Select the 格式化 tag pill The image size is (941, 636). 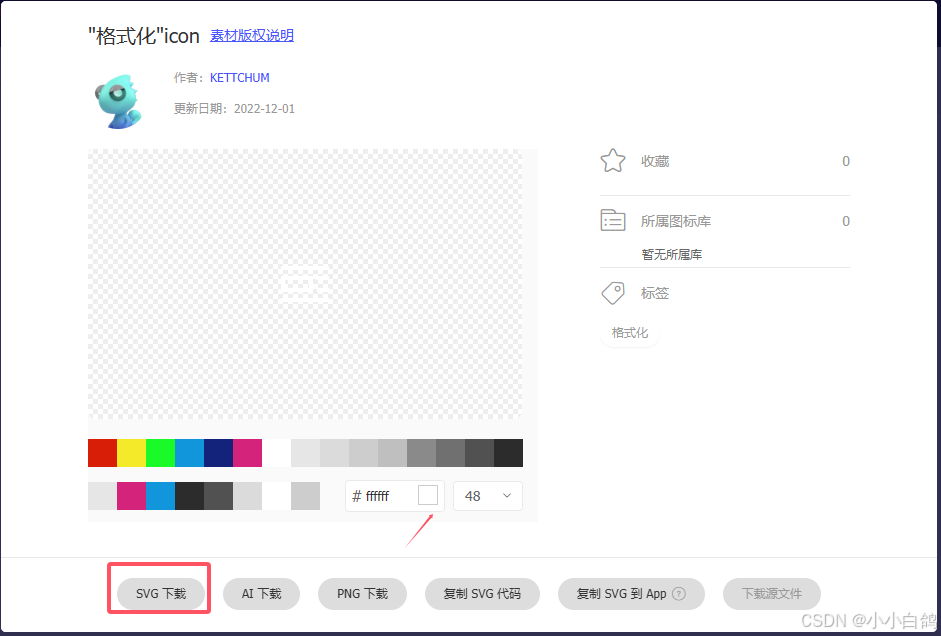click(630, 332)
